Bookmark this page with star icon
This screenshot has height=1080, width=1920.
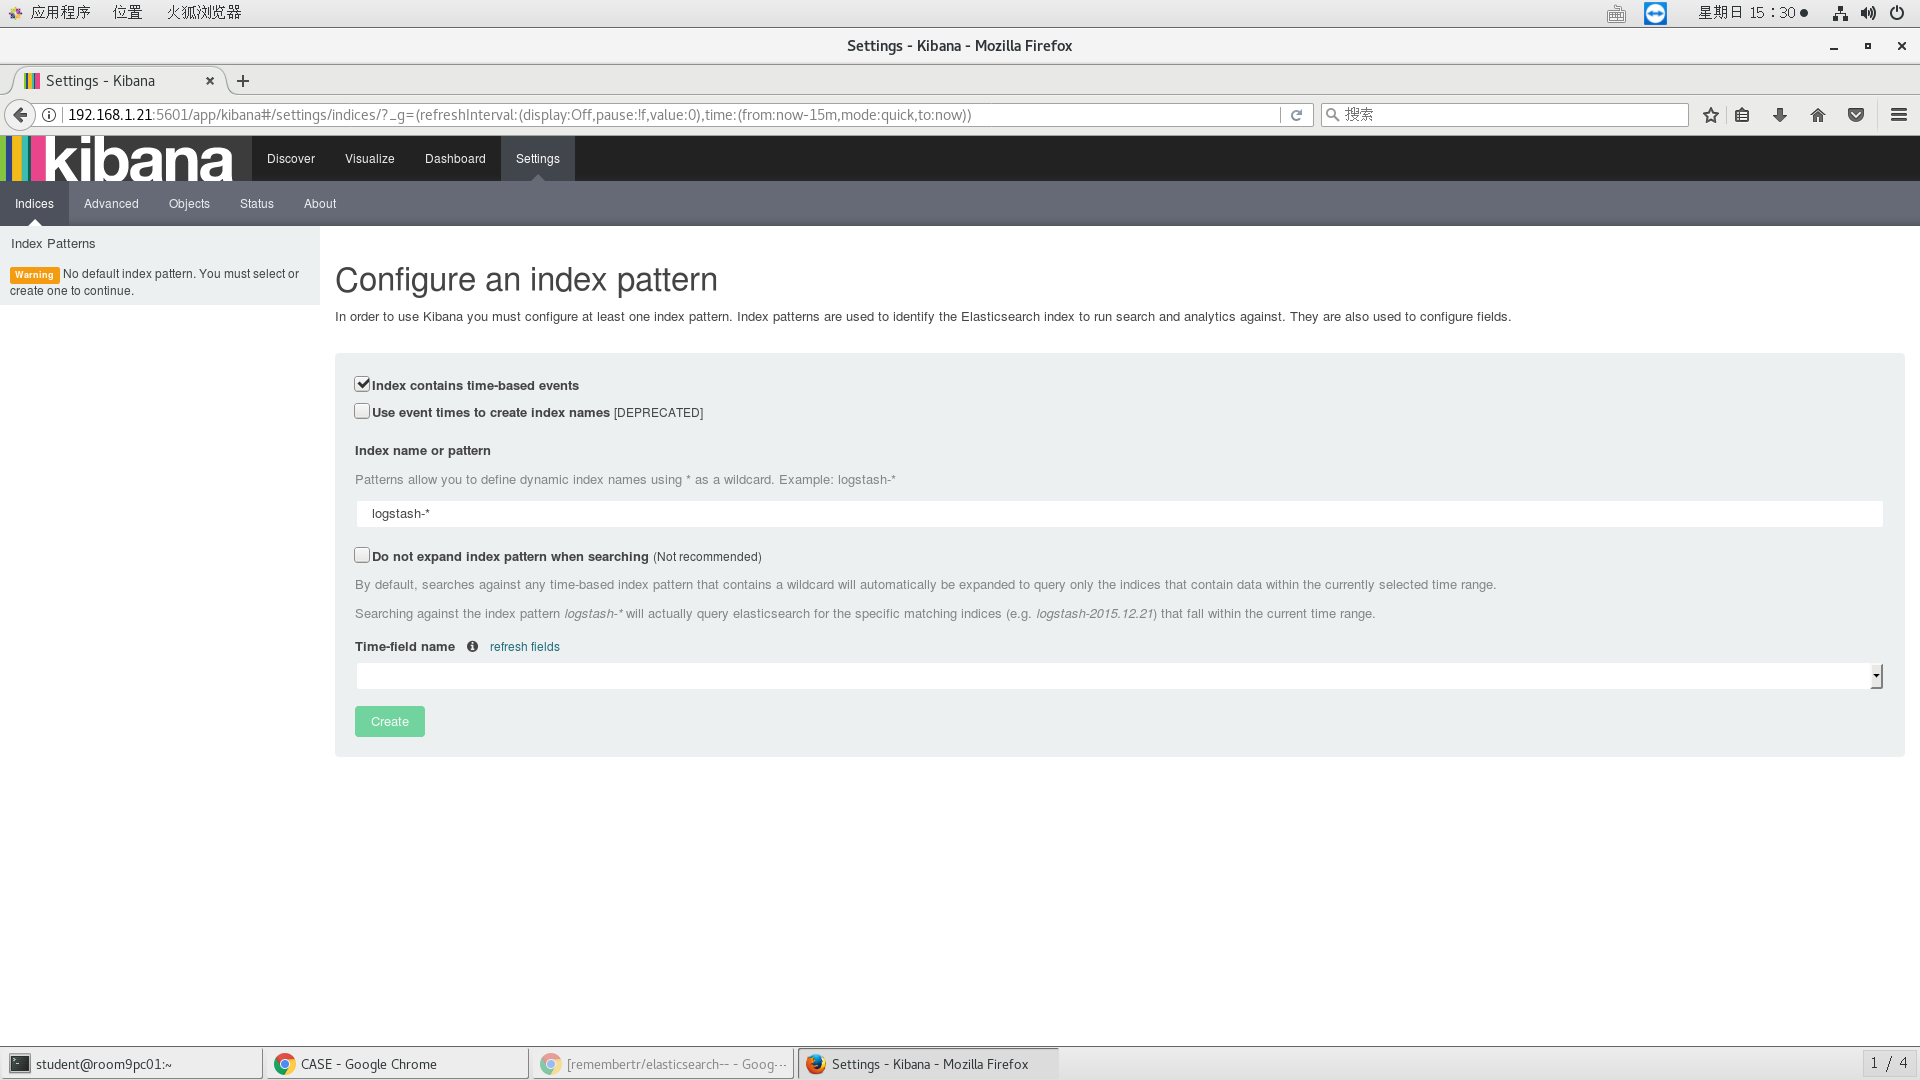click(1711, 115)
